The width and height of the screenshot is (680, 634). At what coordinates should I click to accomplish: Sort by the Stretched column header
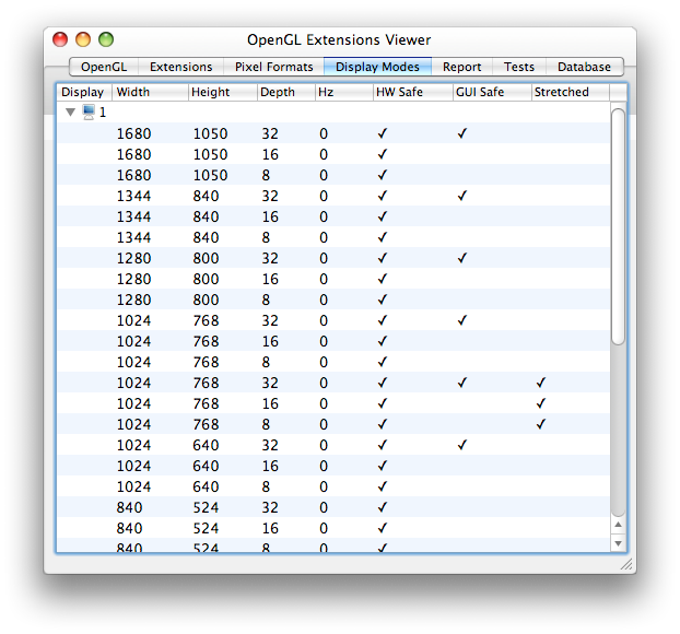(x=570, y=92)
